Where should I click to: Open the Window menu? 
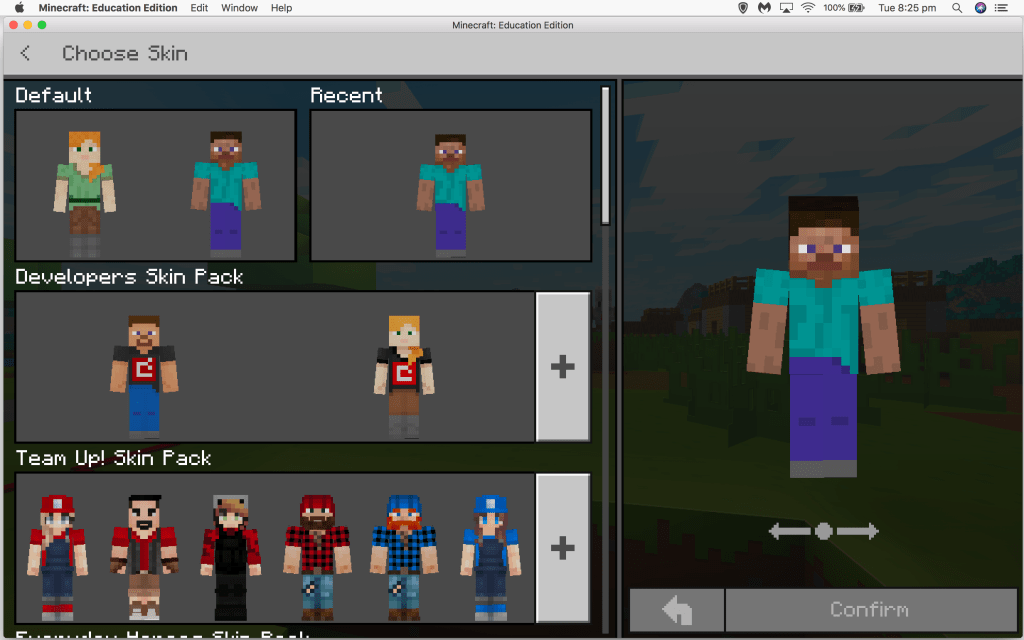(239, 8)
